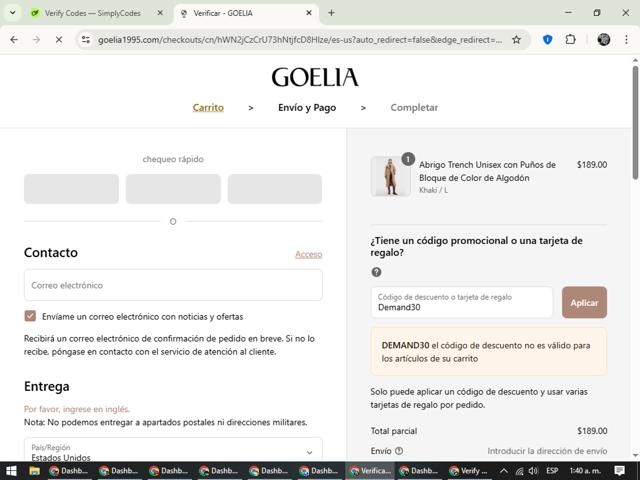
Task: Switch to the Verifica... taskbar window
Action: coord(370,471)
